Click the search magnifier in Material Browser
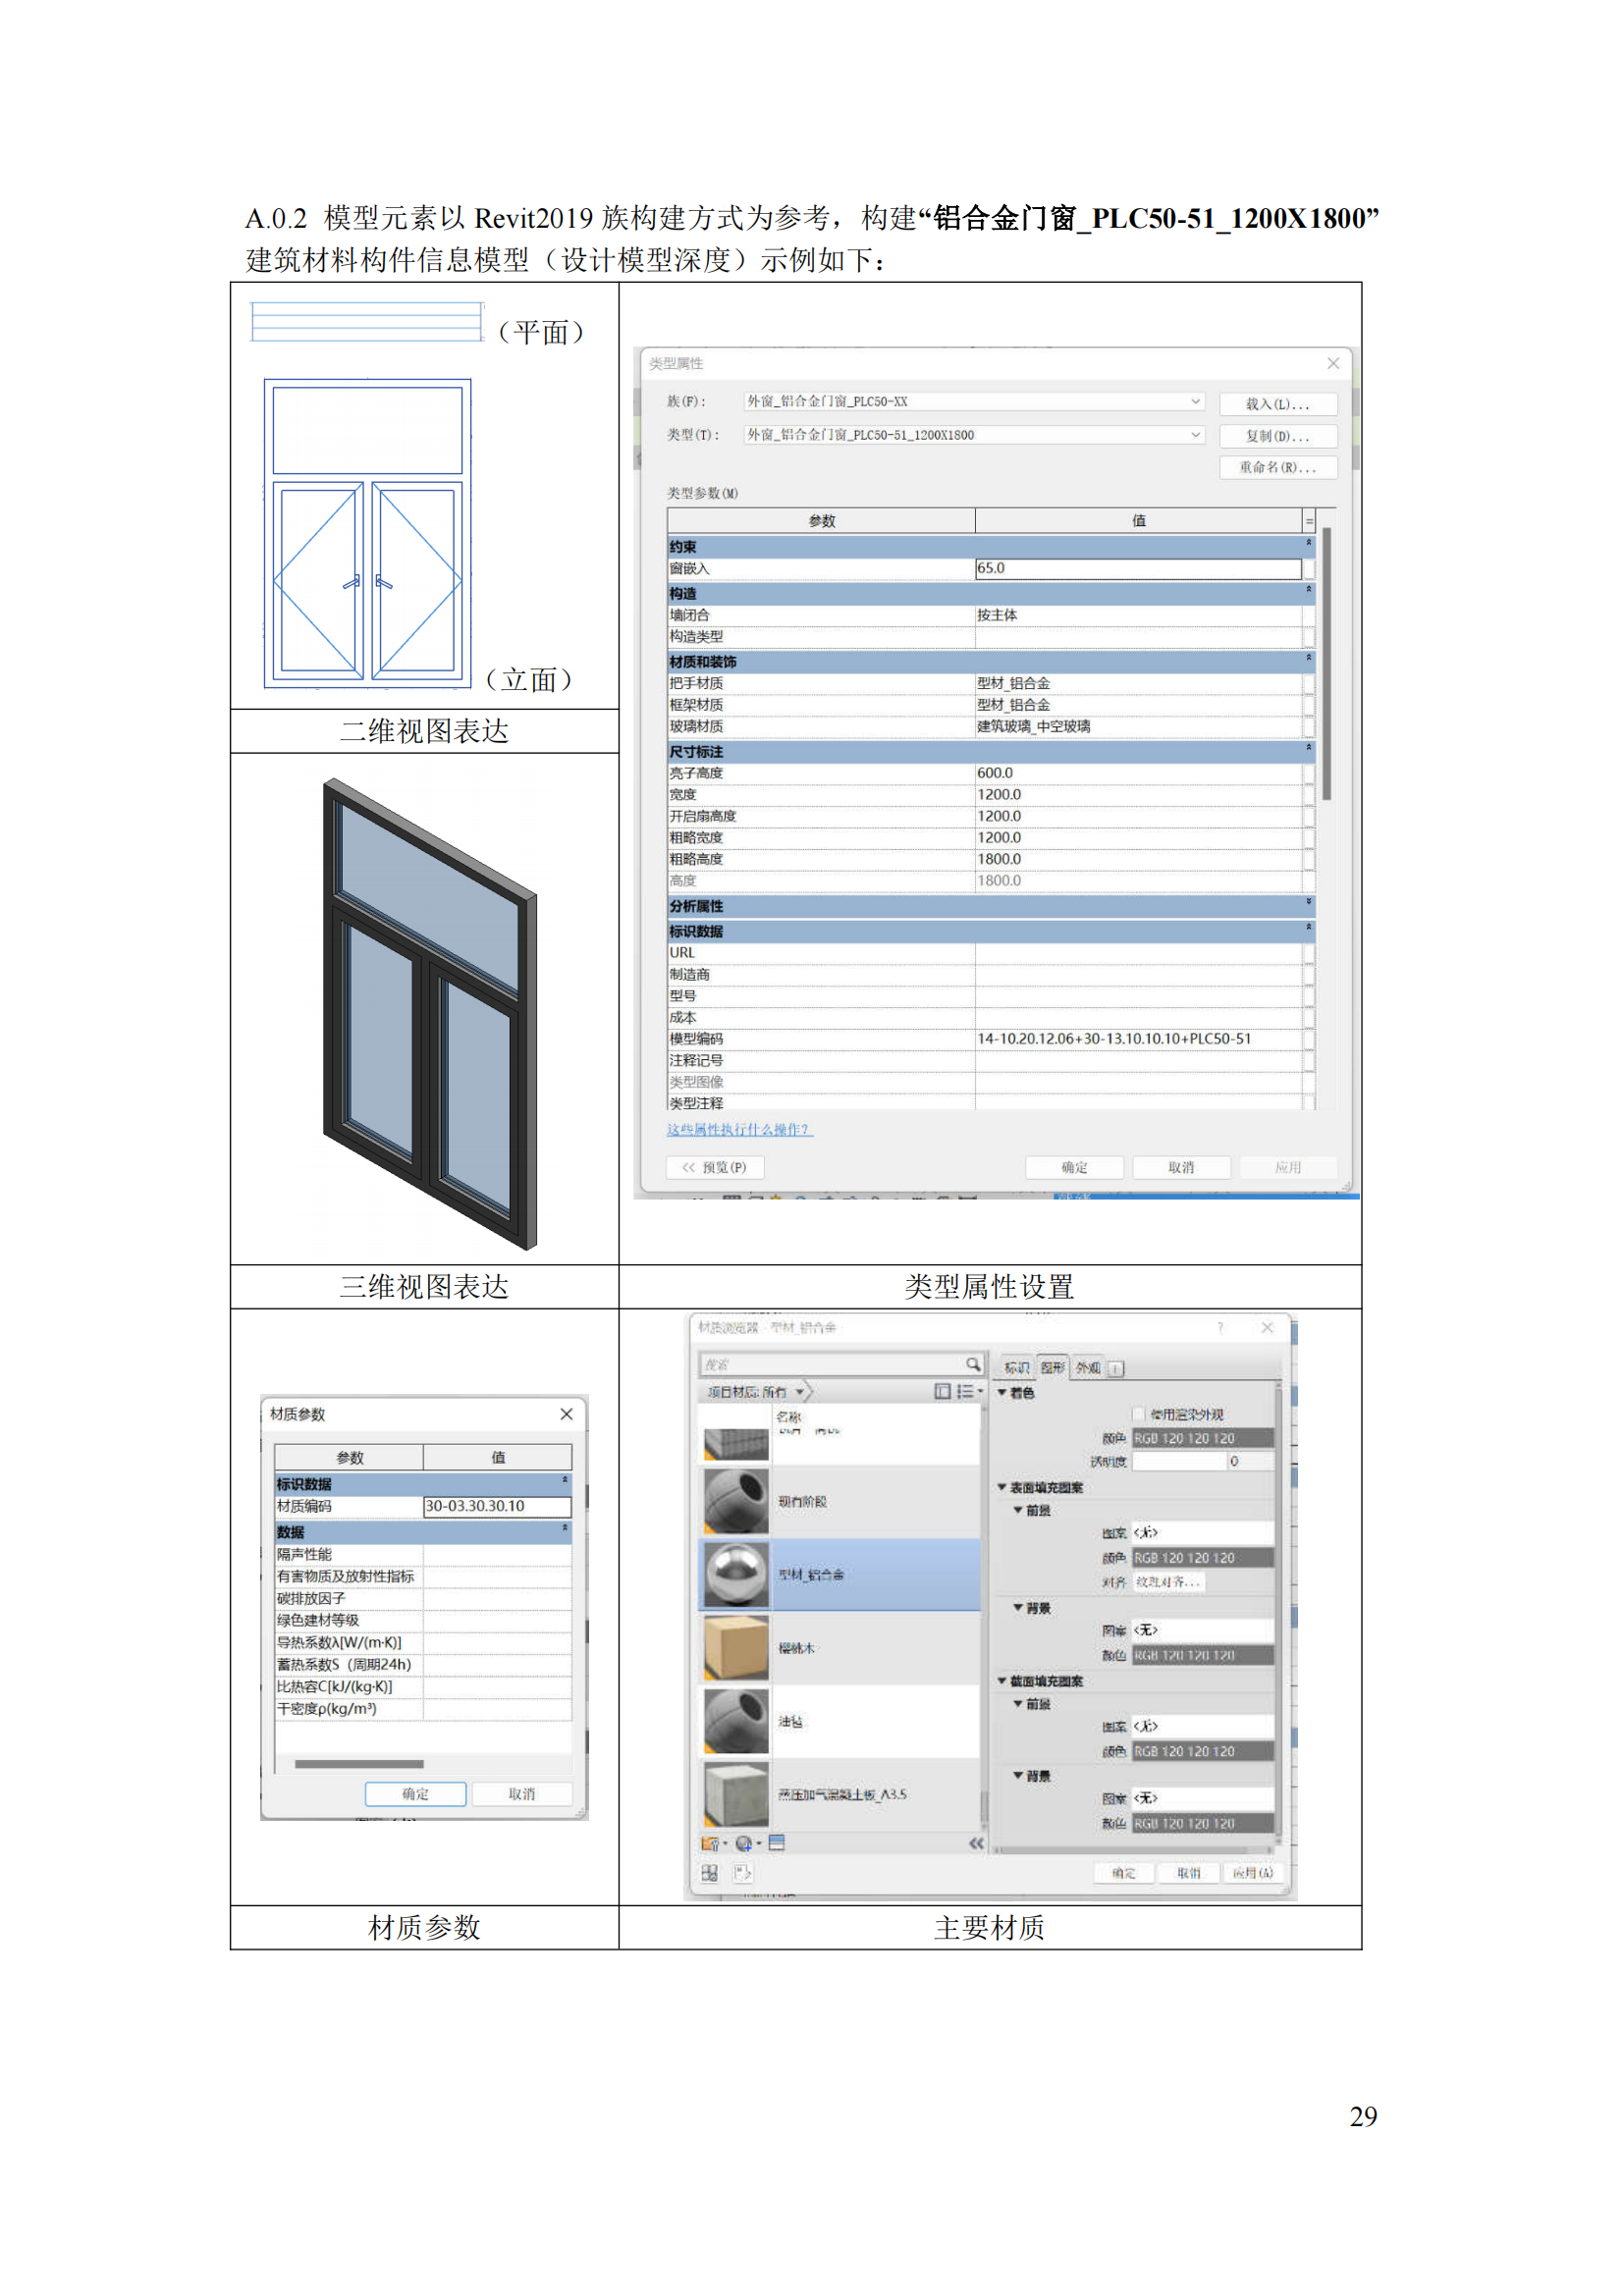 [972, 1364]
